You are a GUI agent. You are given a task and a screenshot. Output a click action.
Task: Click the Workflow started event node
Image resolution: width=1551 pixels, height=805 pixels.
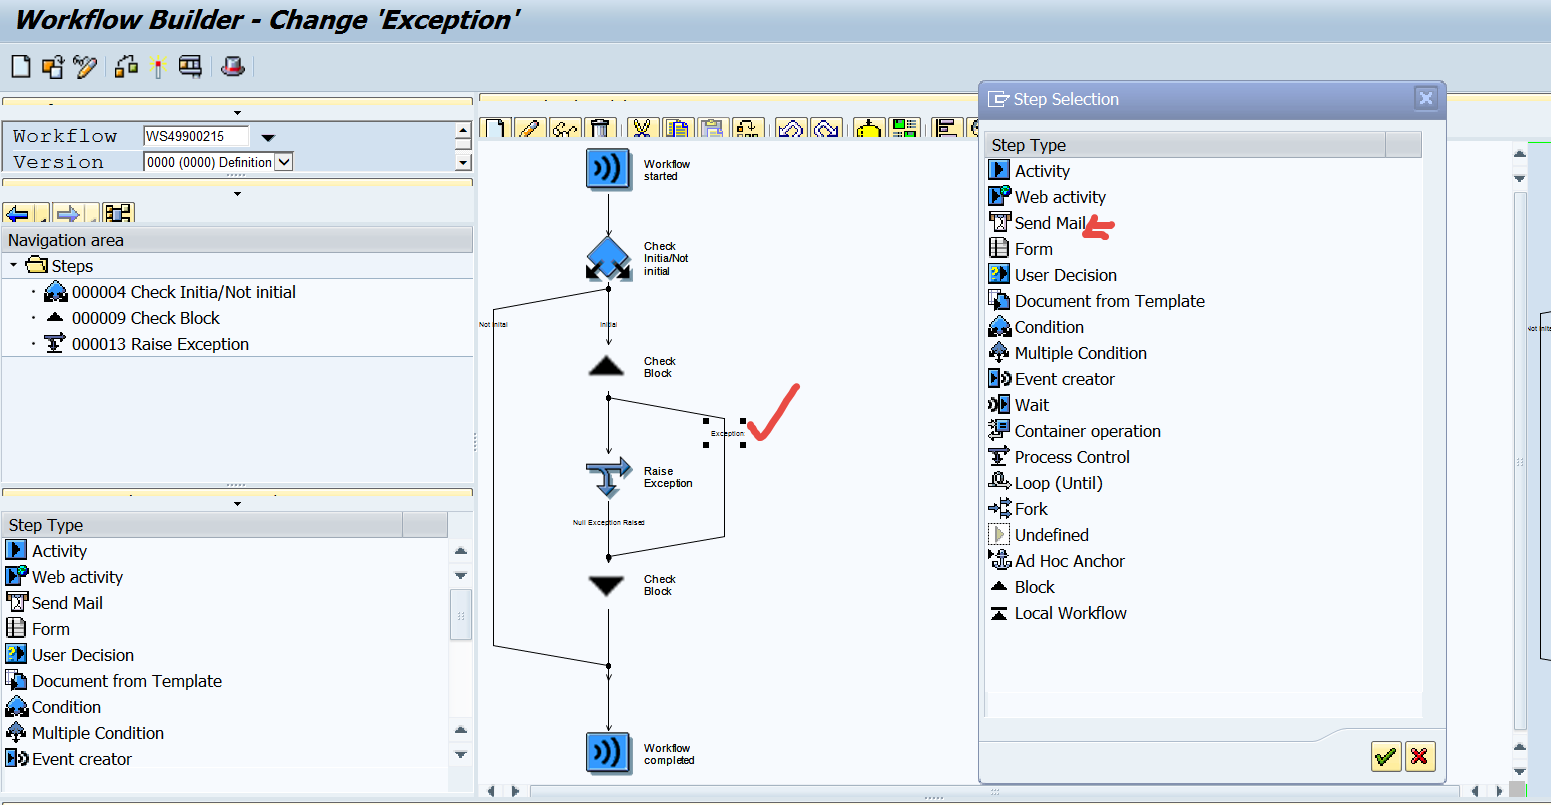pos(608,168)
